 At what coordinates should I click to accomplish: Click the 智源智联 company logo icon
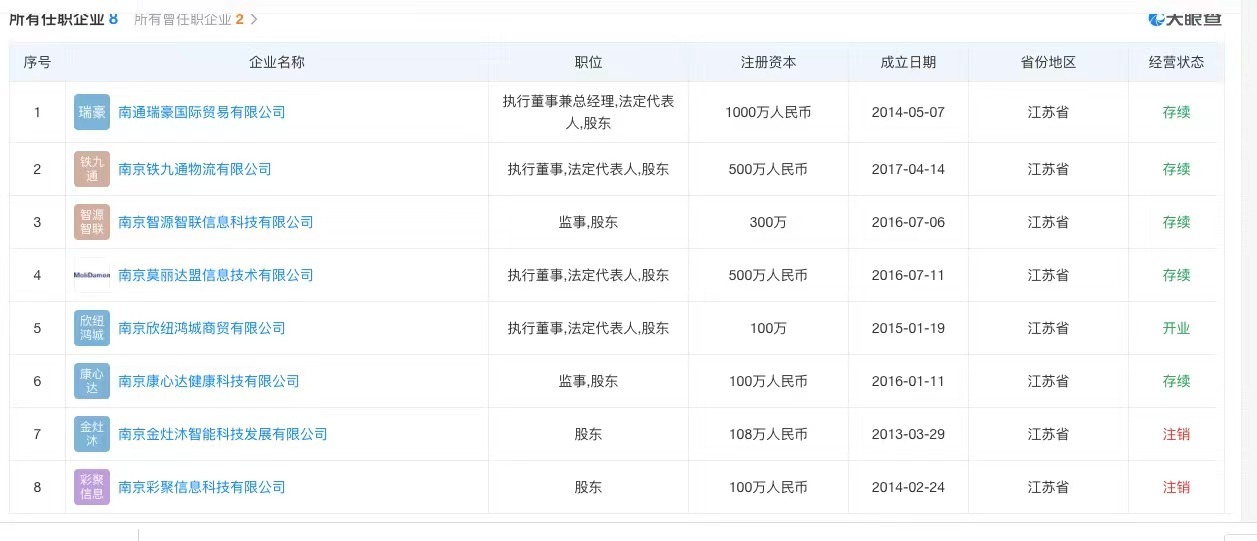(x=92, y=222)
